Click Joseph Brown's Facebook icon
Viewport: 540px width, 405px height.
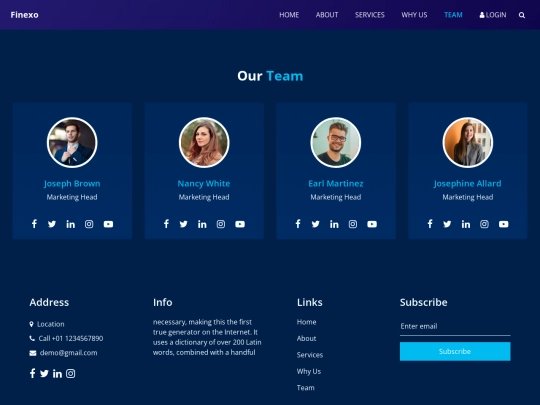pos(34,224)
